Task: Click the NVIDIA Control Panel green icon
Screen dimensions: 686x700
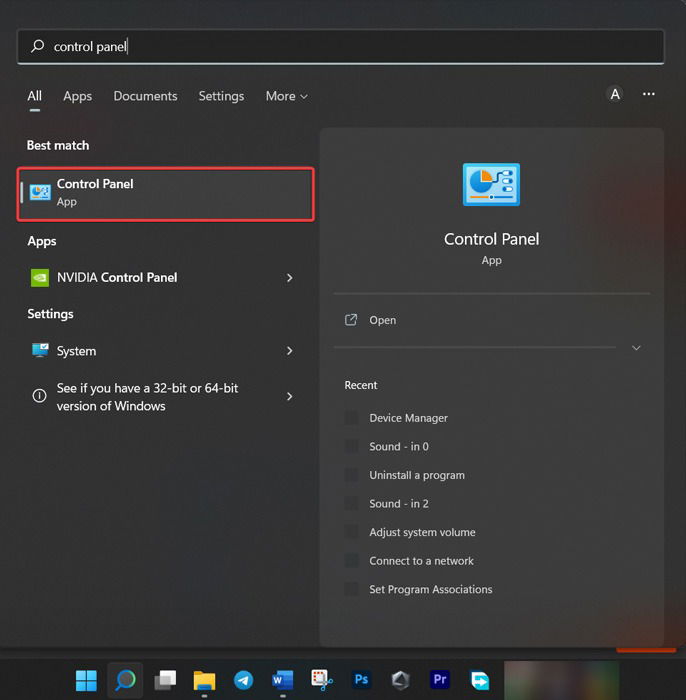Action: (x=40, y=278)
